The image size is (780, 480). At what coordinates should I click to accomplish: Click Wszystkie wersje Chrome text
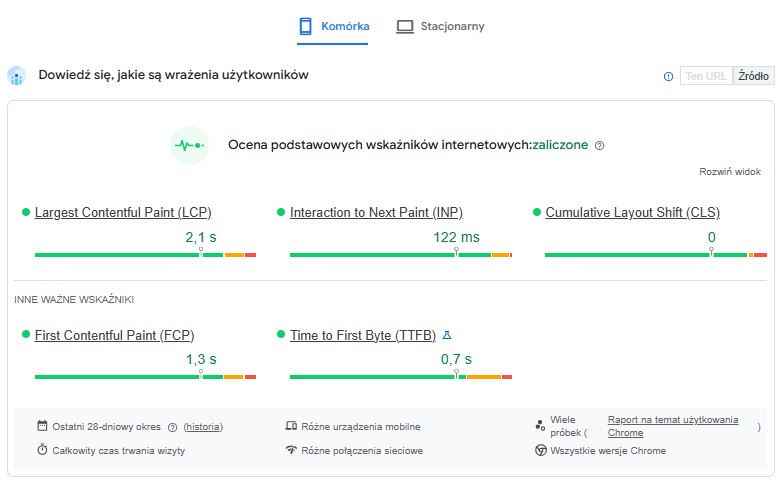(x=608, y=451)
